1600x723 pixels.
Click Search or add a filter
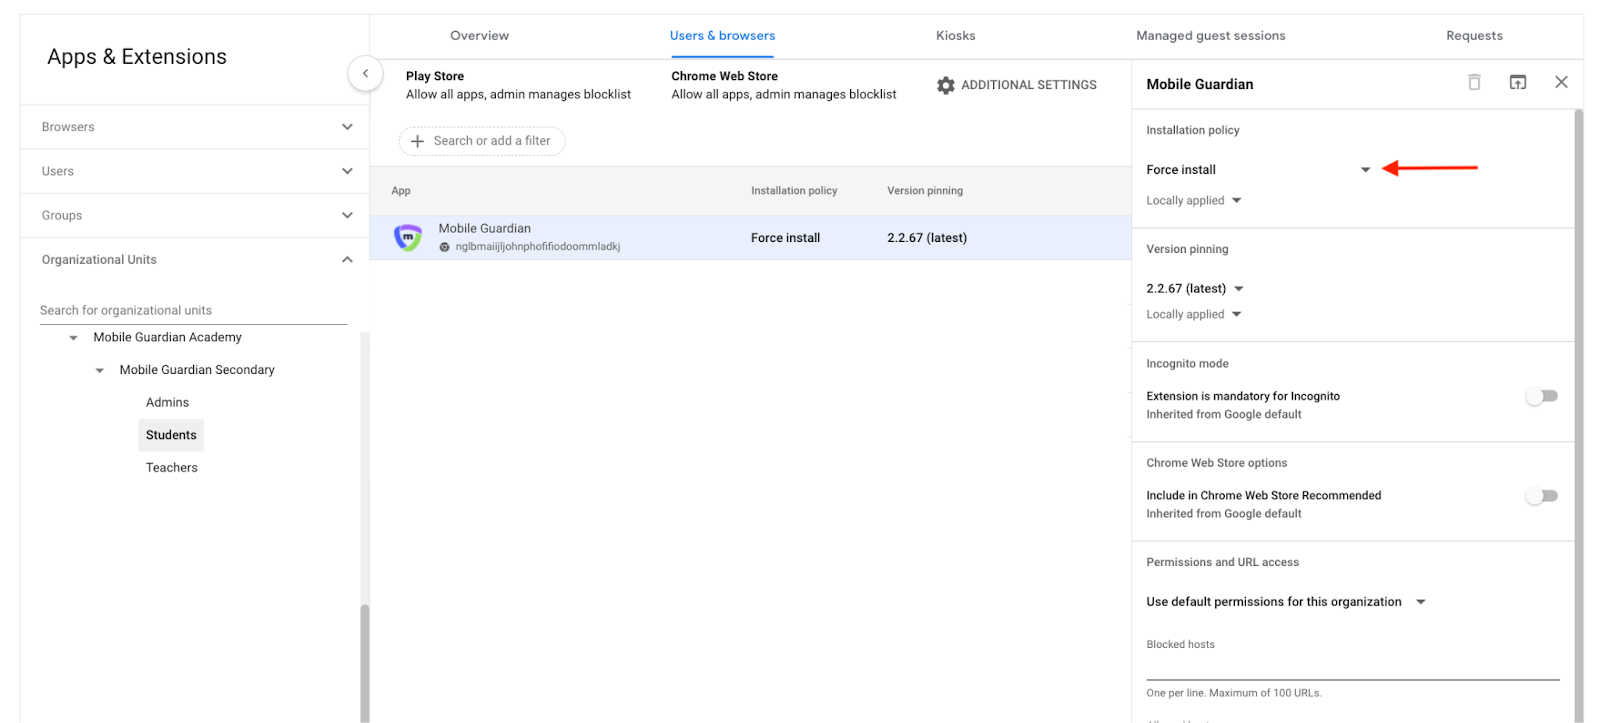pos(482,141)
